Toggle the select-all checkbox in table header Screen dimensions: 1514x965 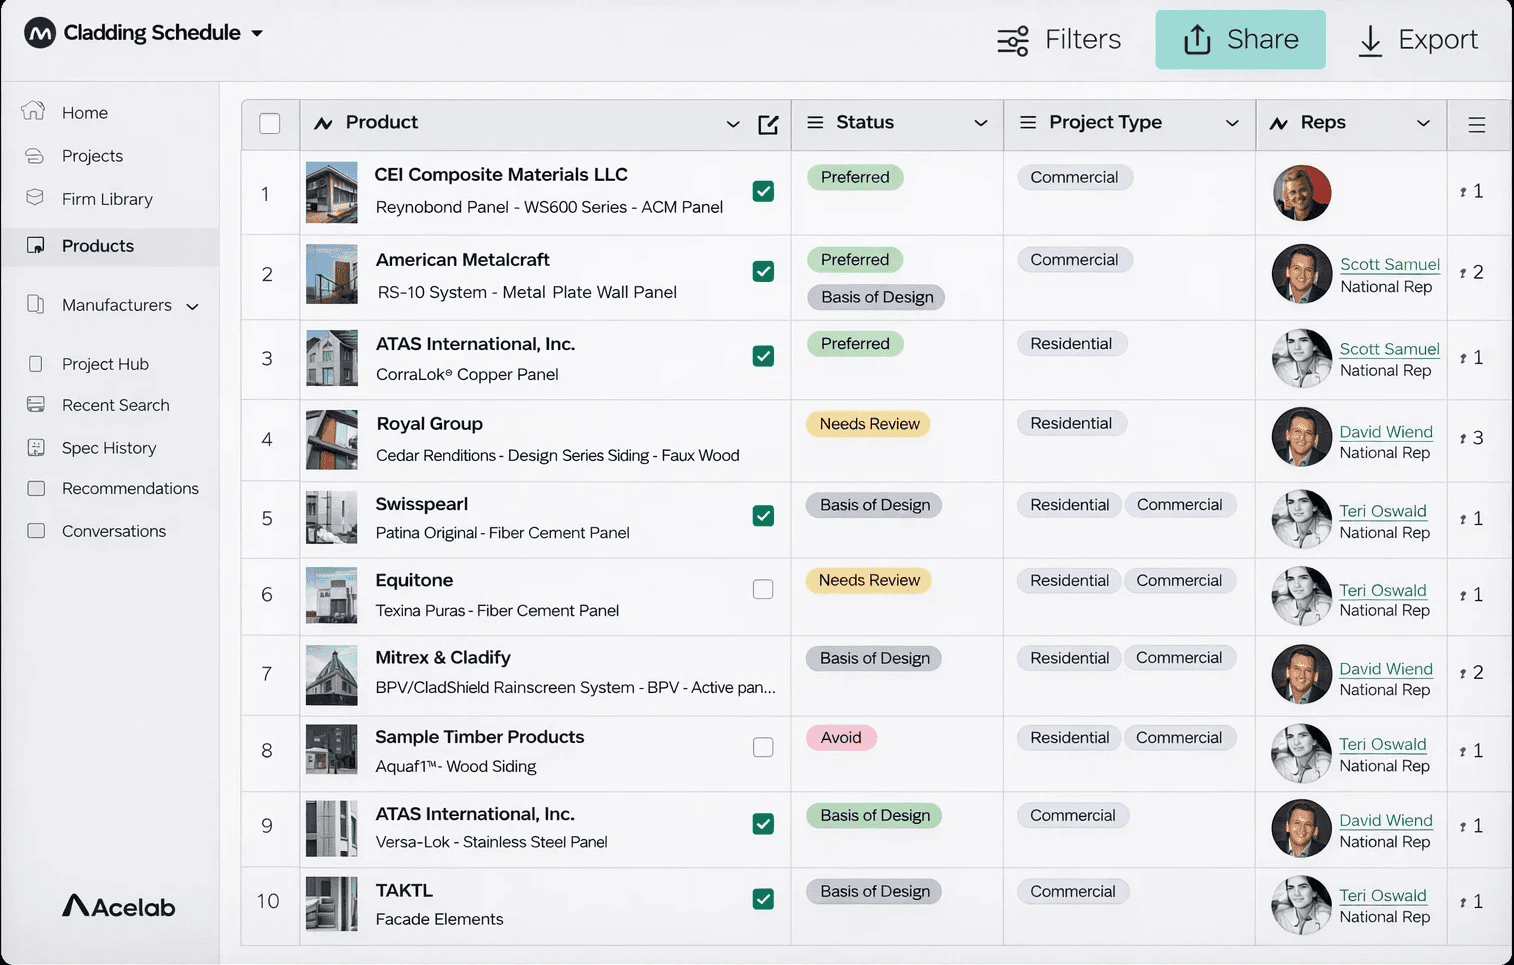[x=270, y=124]
